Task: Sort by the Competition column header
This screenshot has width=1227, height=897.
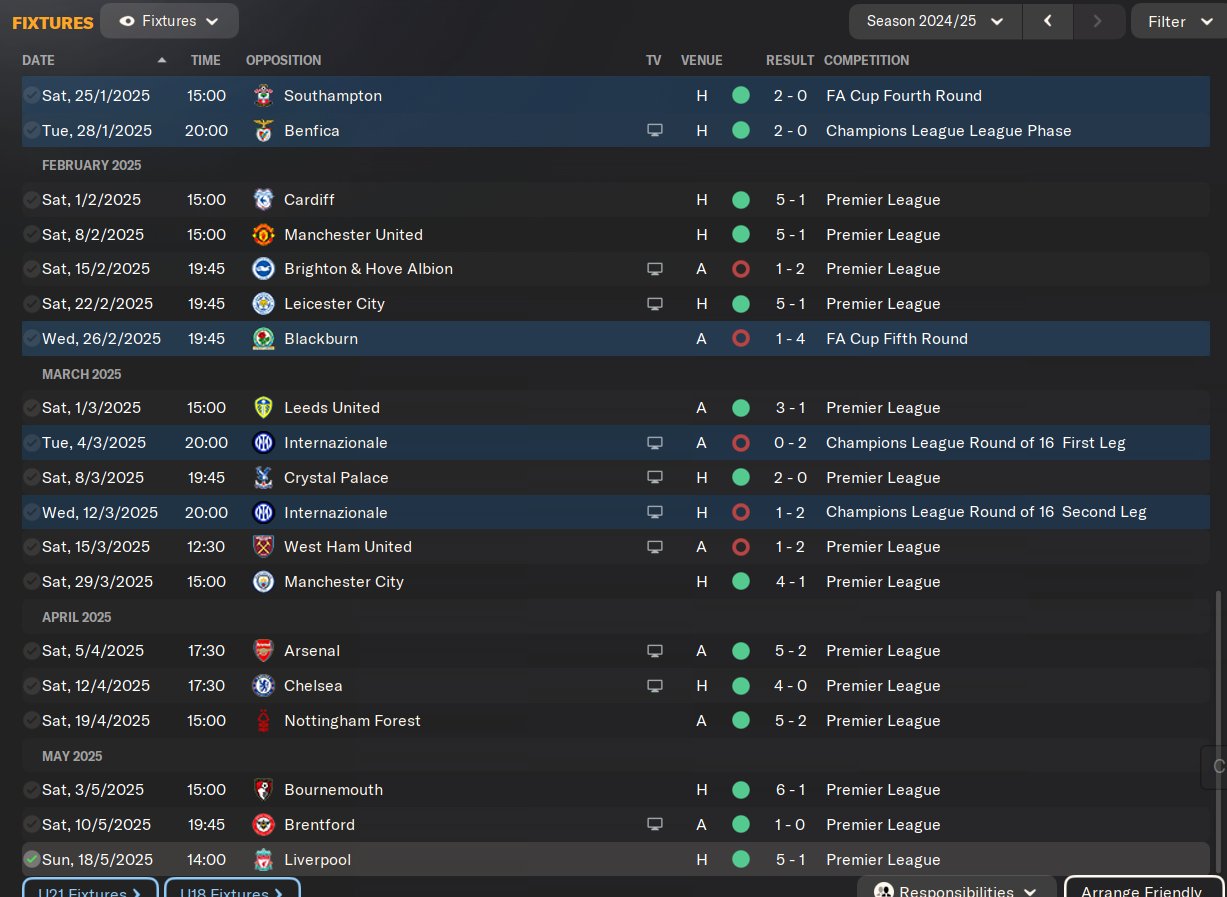Action: pos(866,60)
